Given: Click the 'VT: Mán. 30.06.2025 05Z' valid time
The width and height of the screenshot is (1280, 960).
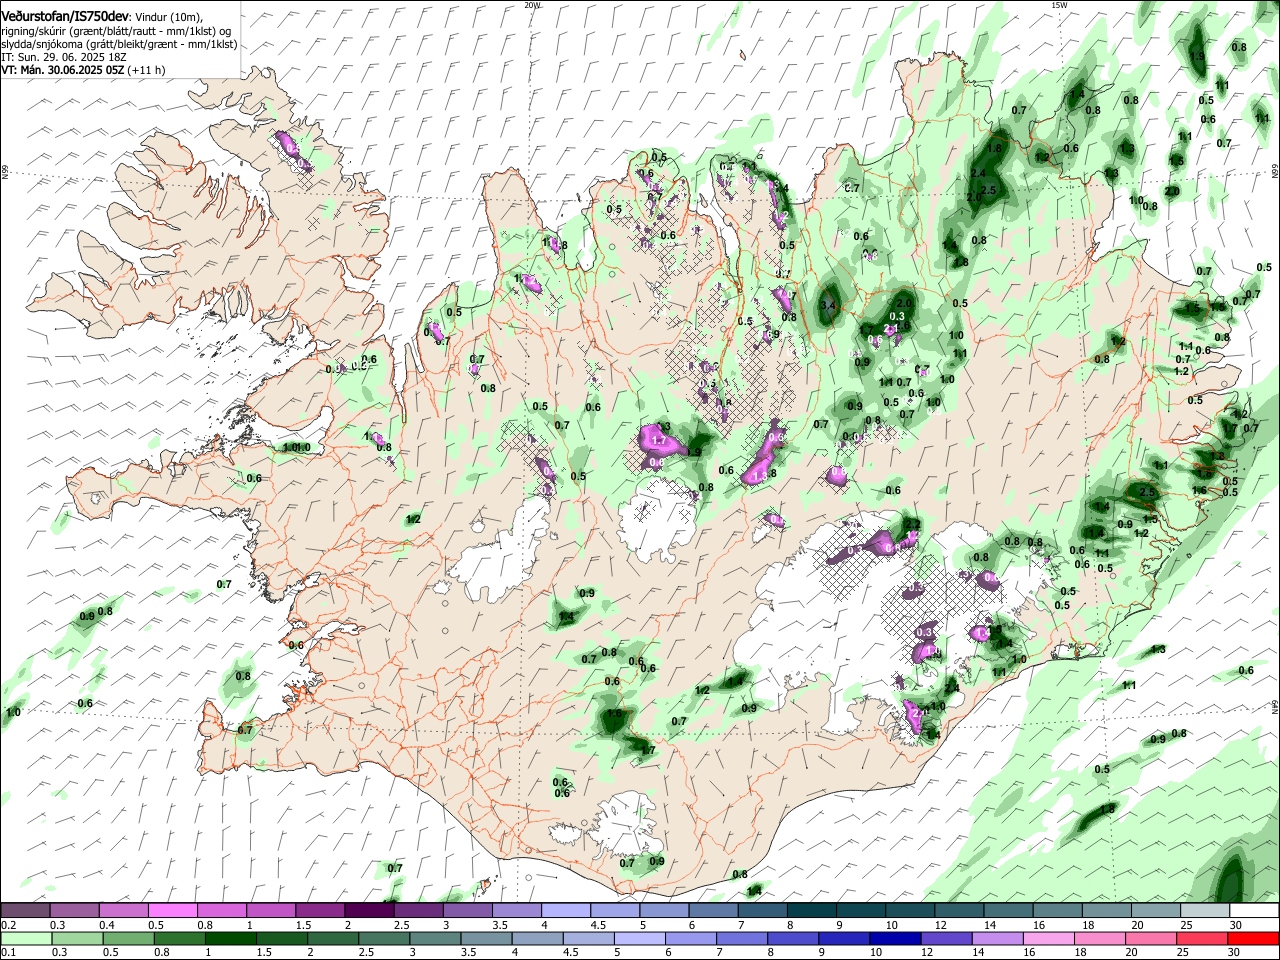Looking at the screenshot, I should pos(62,70).
